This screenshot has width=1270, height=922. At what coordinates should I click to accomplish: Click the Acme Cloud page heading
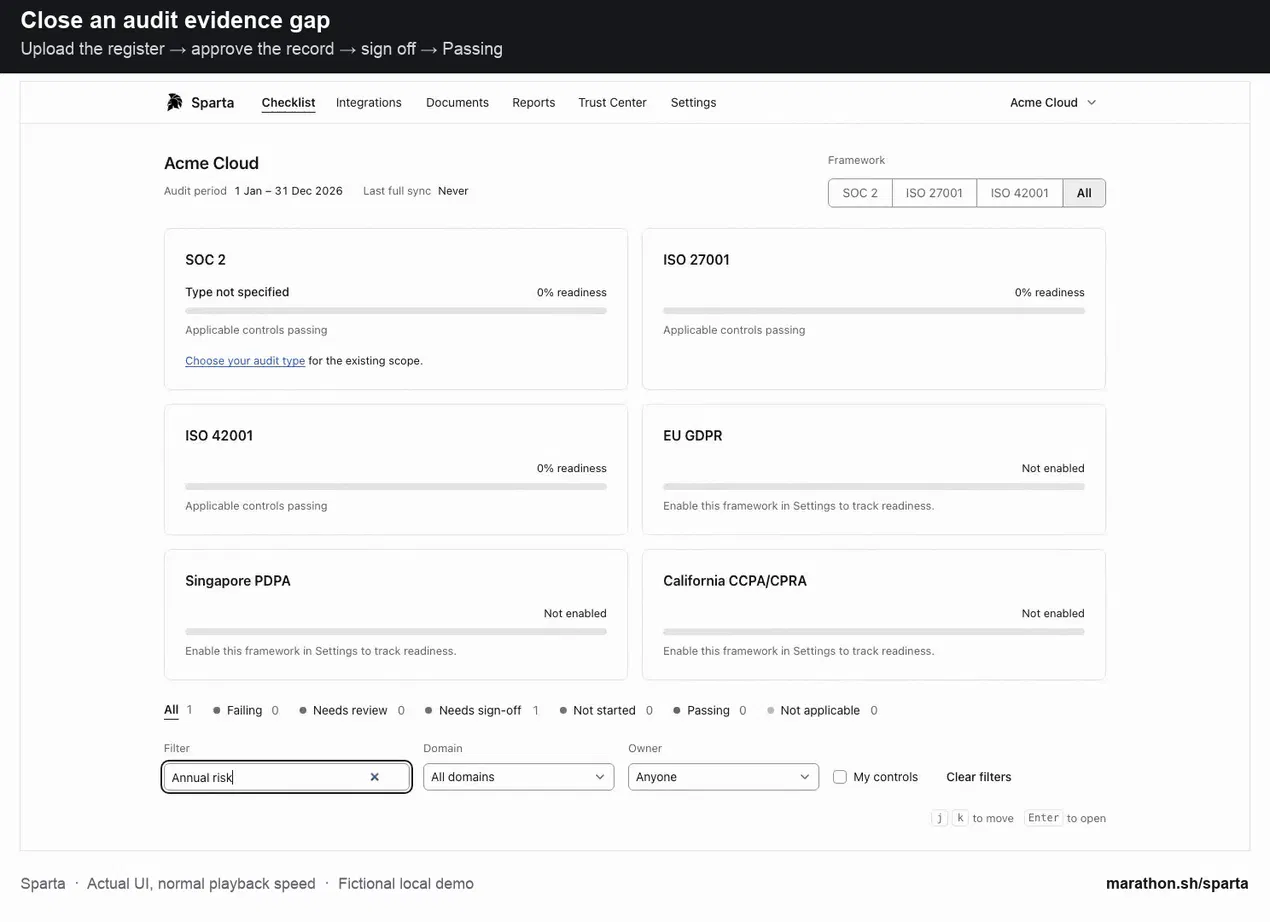pos(211,163)
